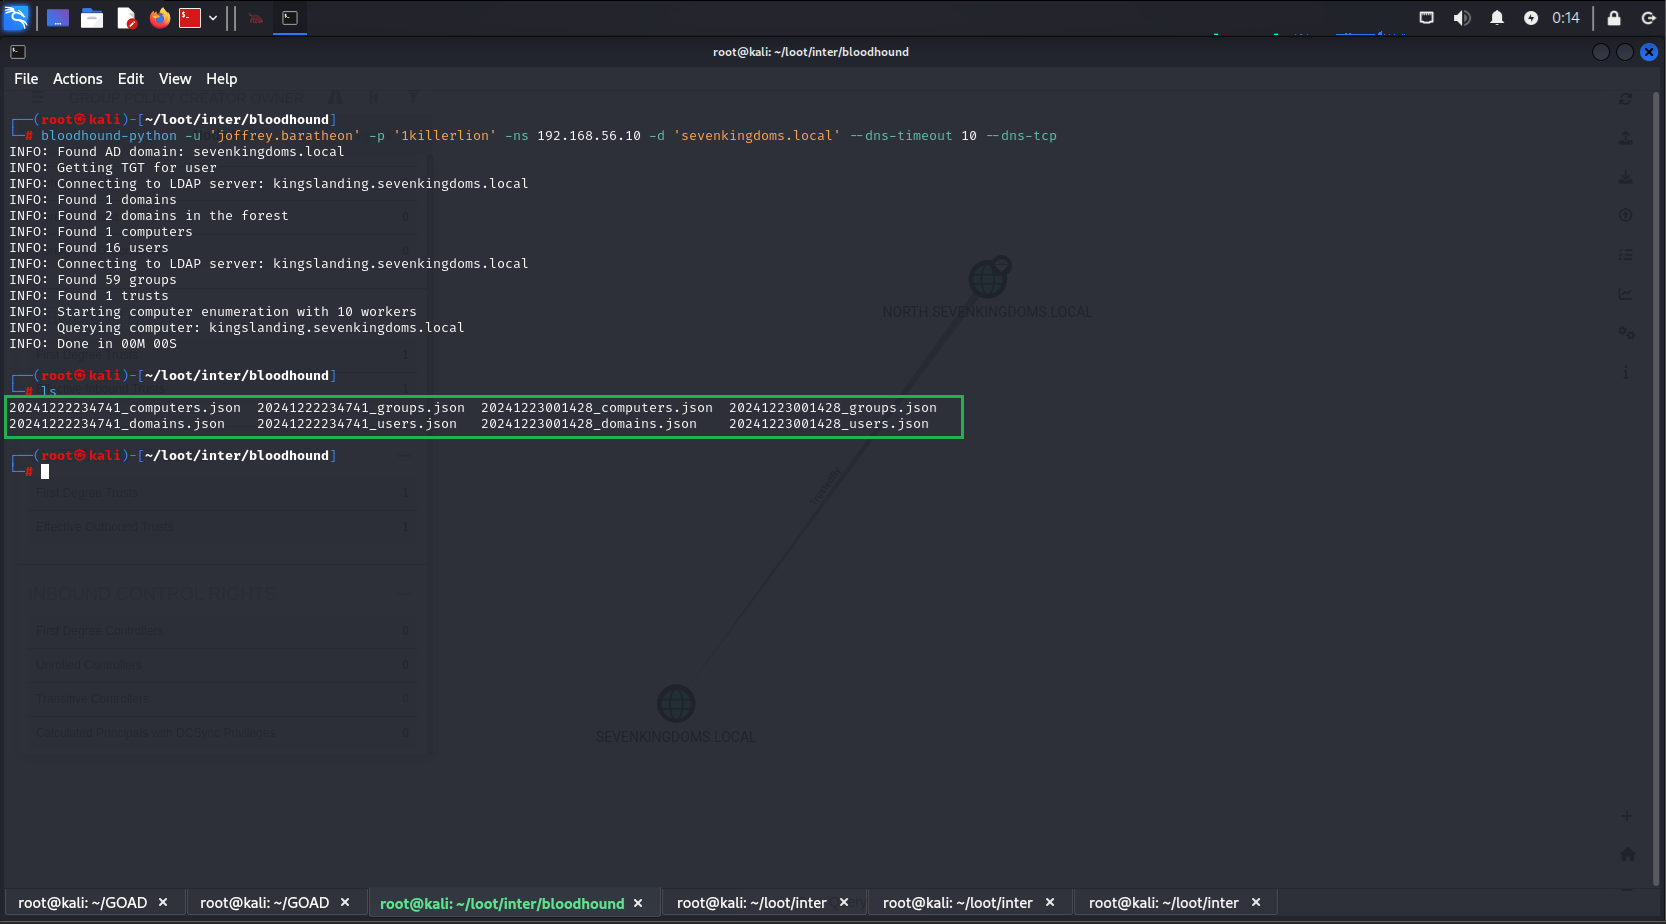Switch to the BloodHound window in taskbar
Viewport: 1666px width, 924px height.
click(x=256, y=18)
